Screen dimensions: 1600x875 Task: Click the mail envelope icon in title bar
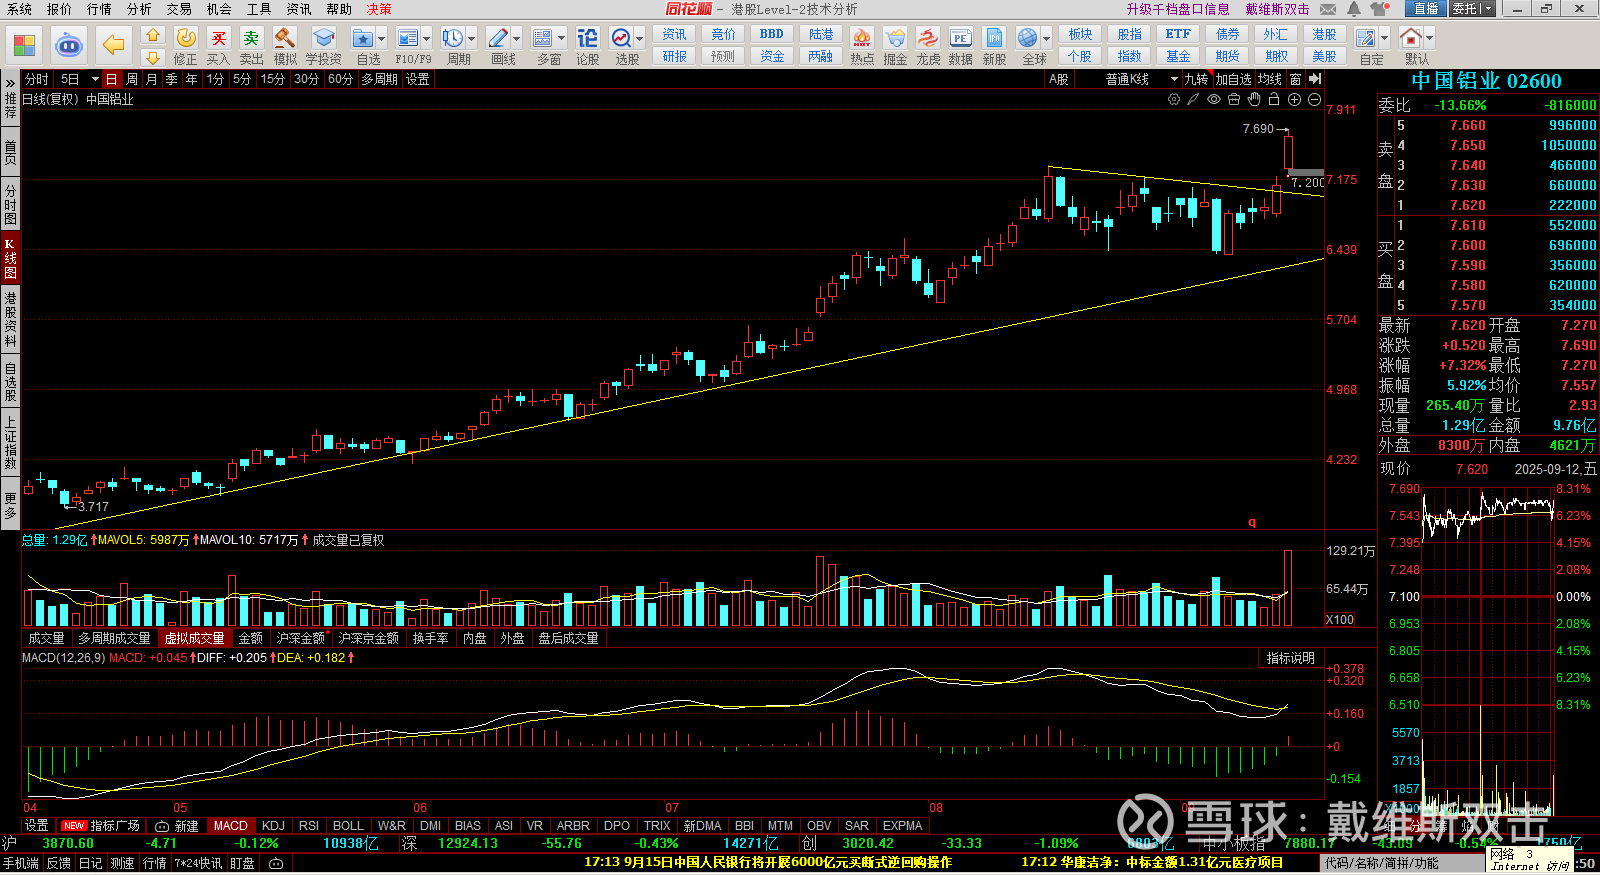tap(1328, 9)
